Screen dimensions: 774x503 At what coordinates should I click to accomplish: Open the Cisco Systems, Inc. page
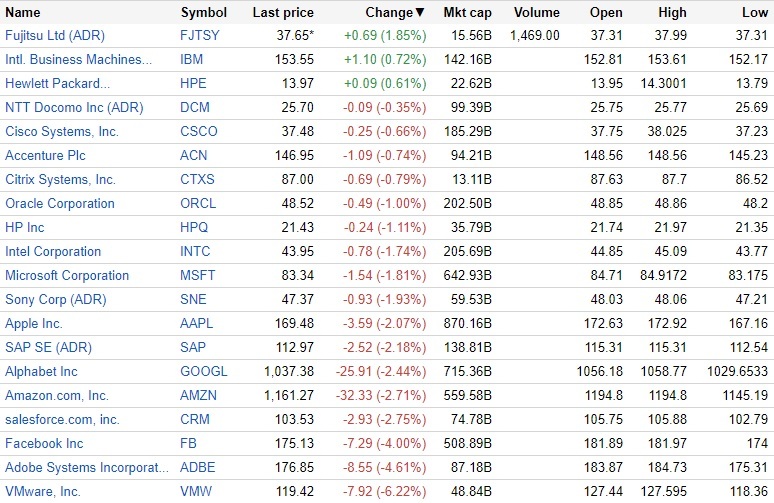(x=62, y=132)
